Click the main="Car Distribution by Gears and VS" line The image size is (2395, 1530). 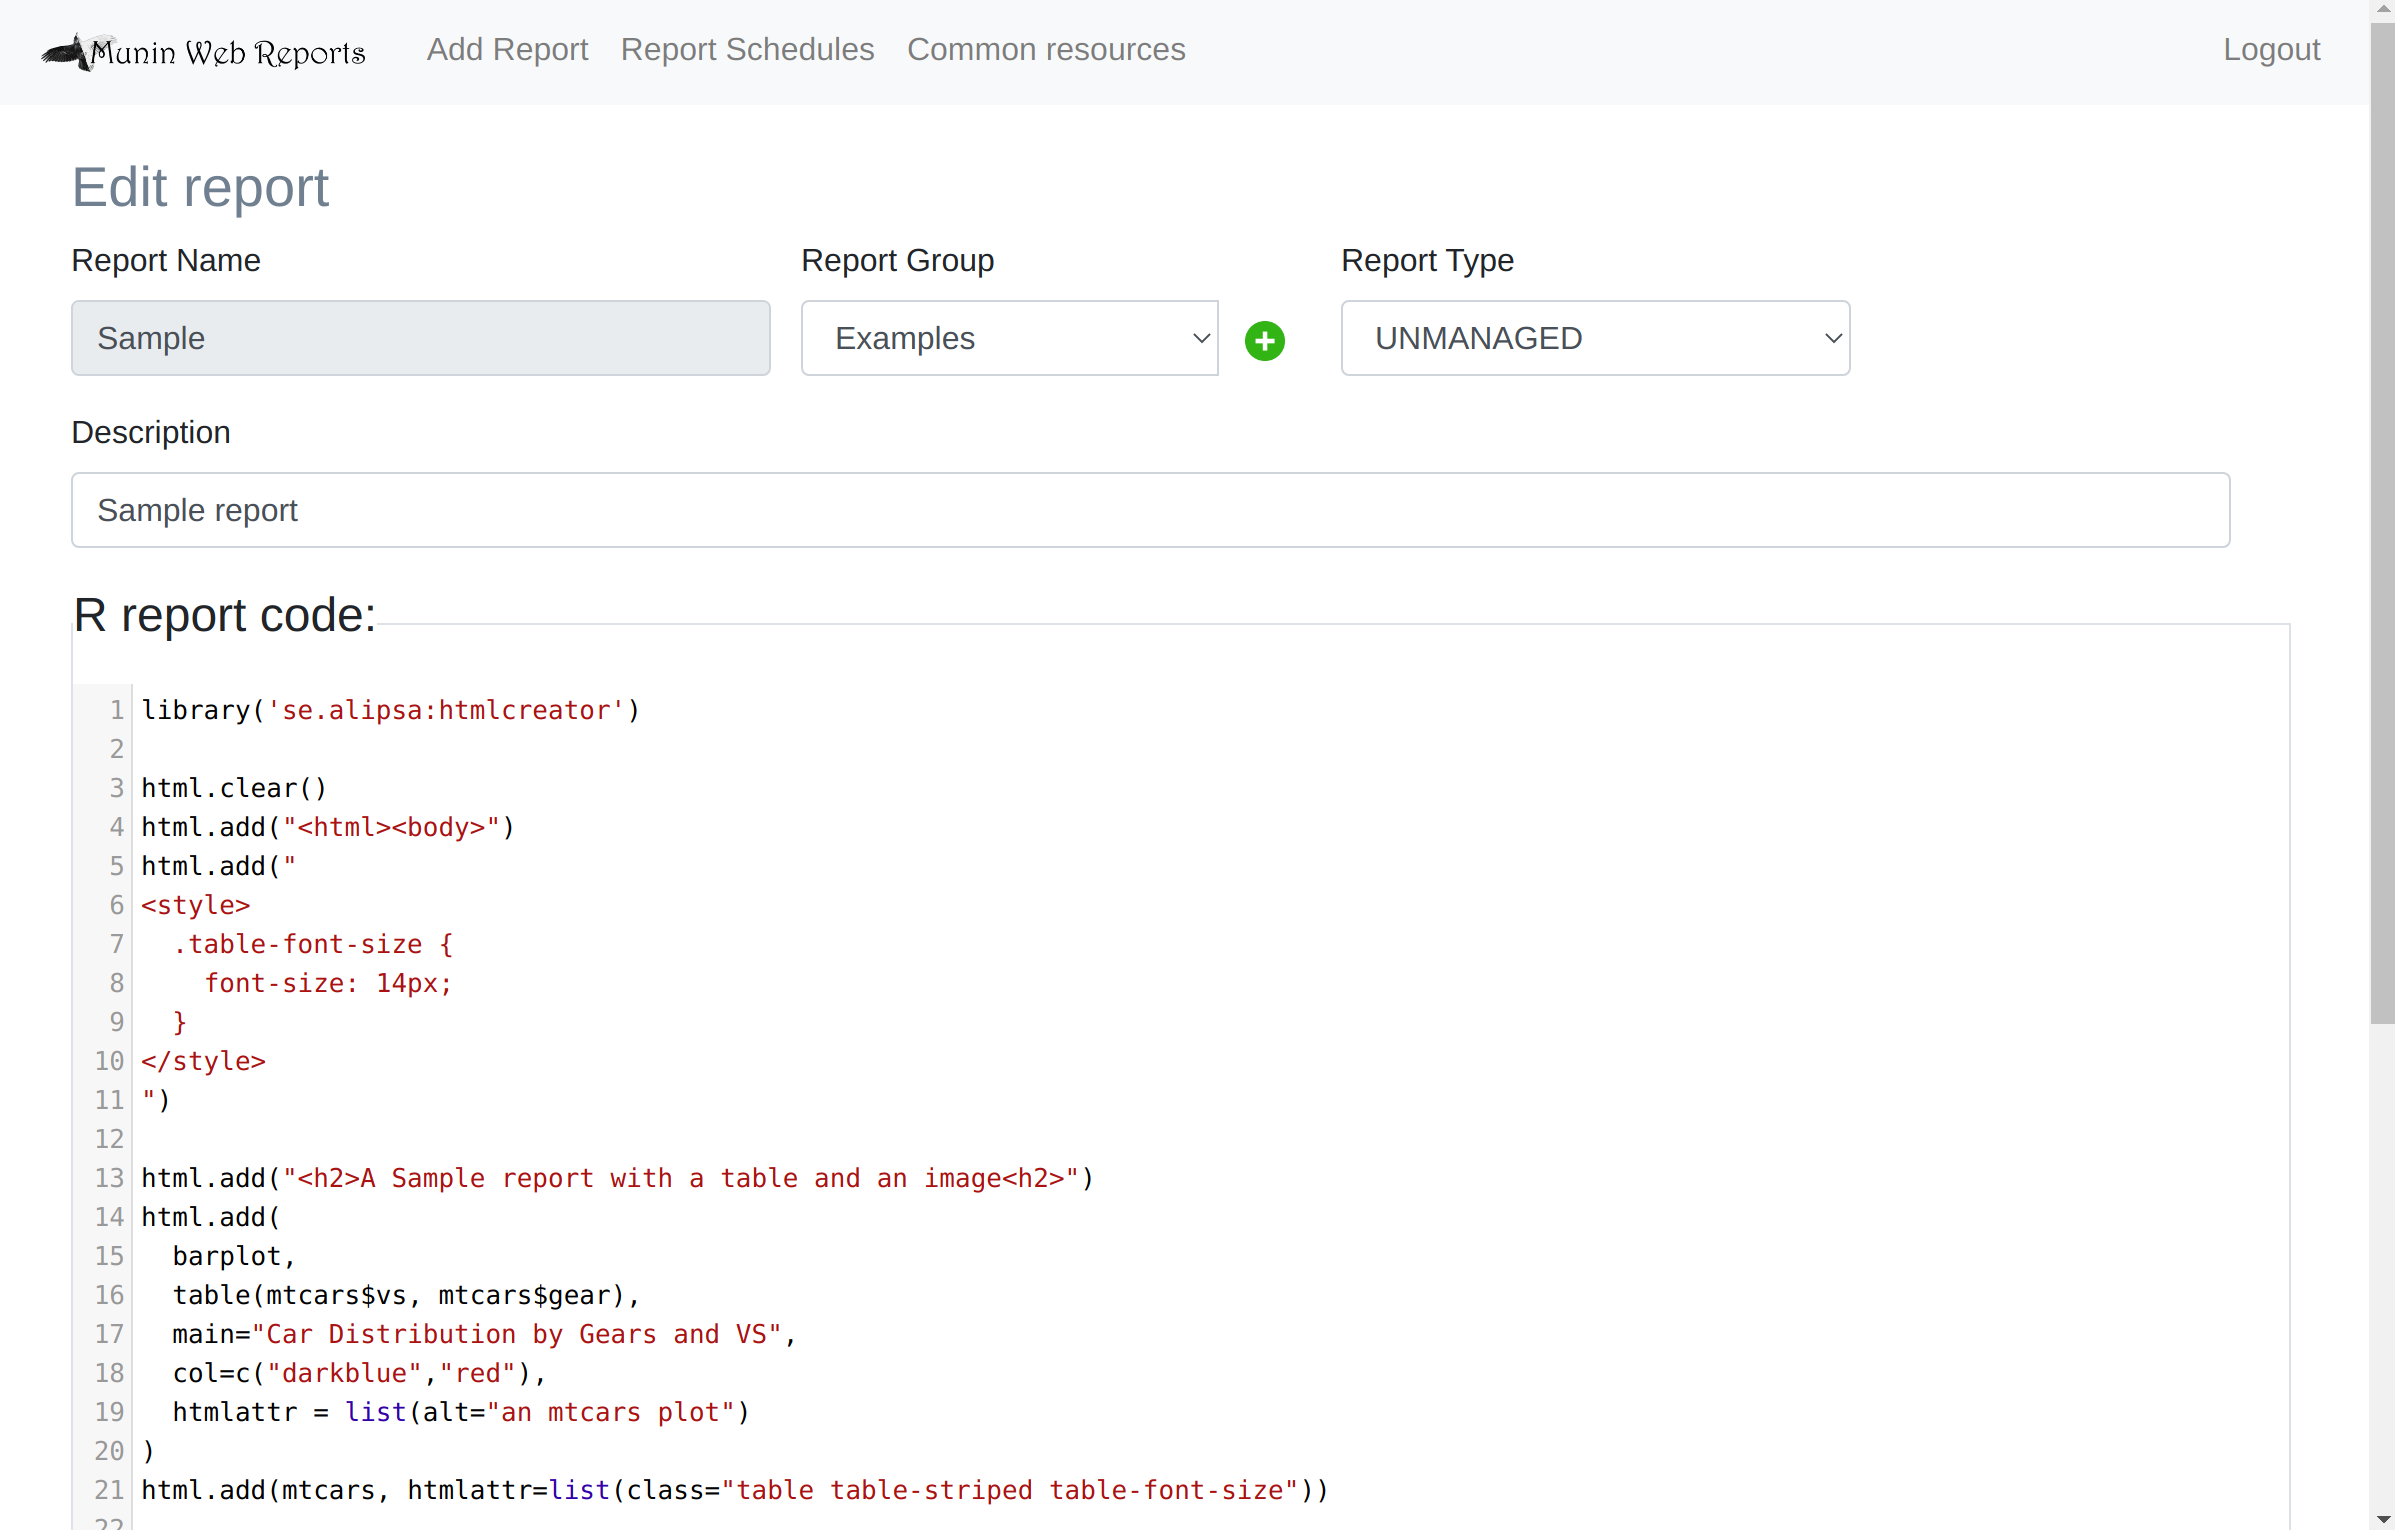484,1334
